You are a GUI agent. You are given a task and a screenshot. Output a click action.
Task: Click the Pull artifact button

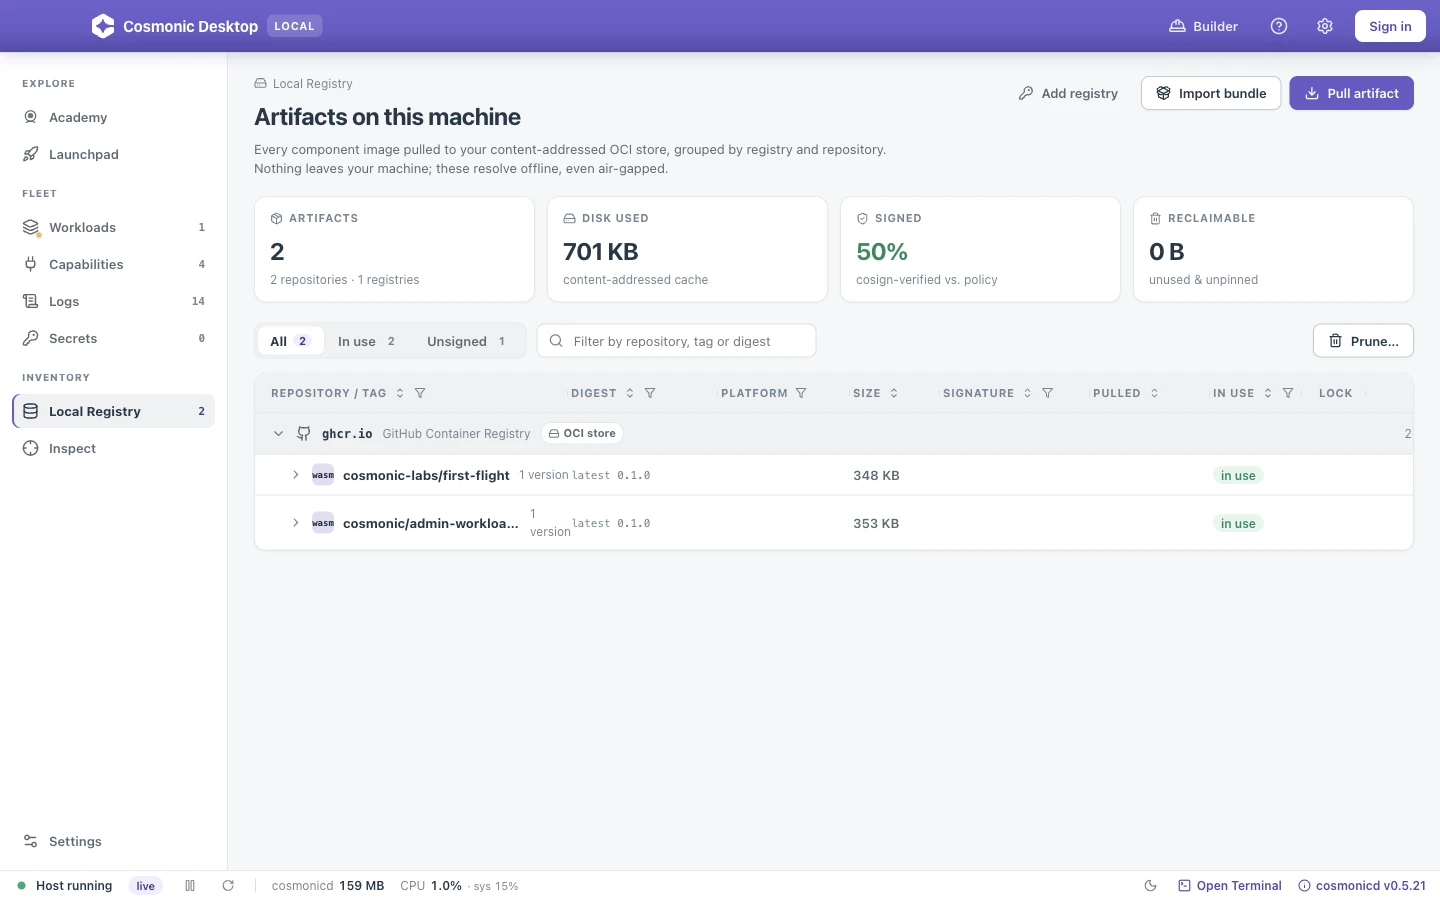(x=1351, y=93)
